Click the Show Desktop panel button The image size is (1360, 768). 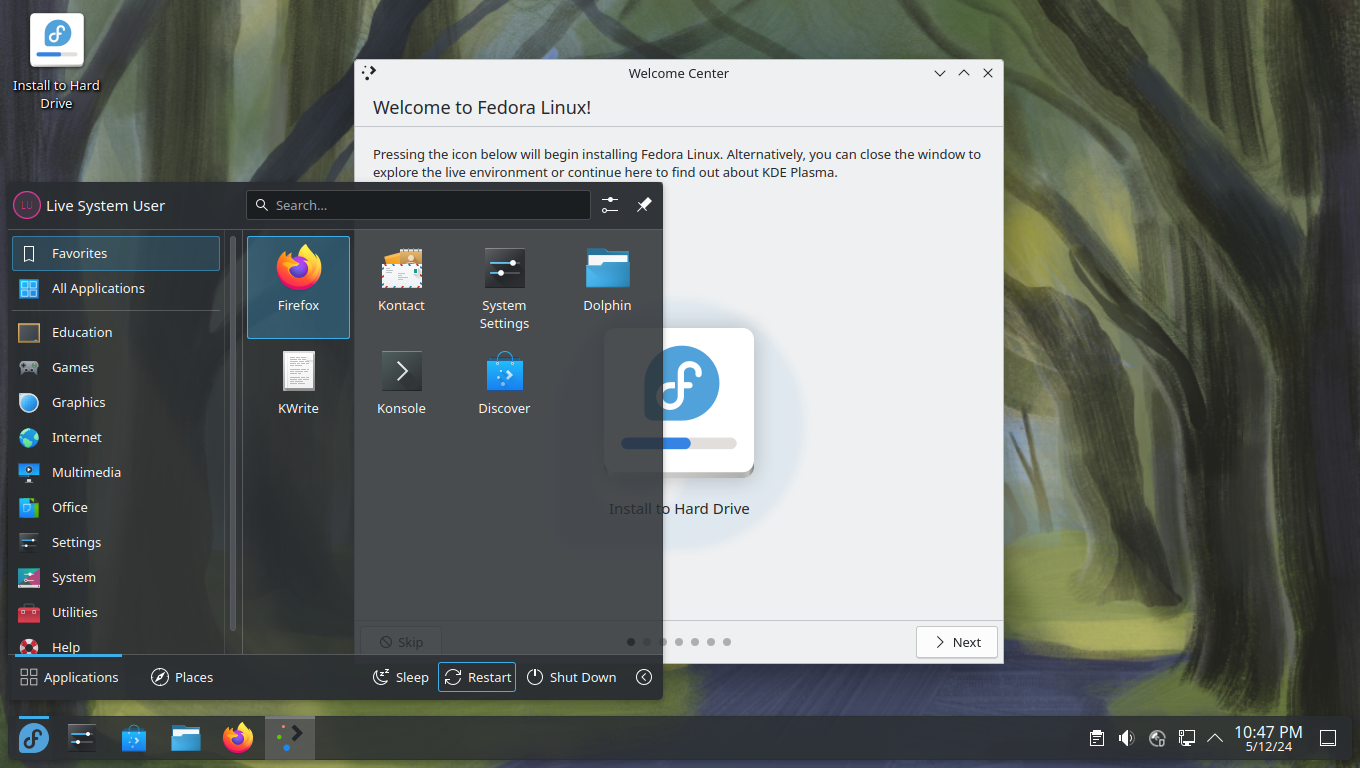tap(1328, 739)
